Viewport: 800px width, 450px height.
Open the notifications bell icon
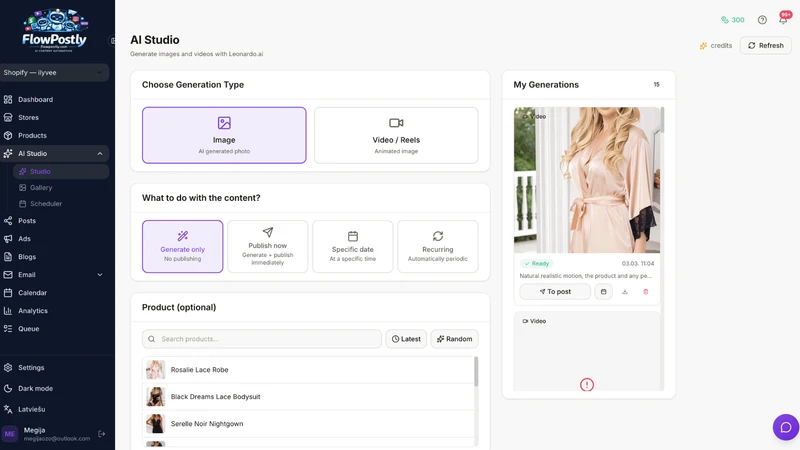click(x=783, y=19)
